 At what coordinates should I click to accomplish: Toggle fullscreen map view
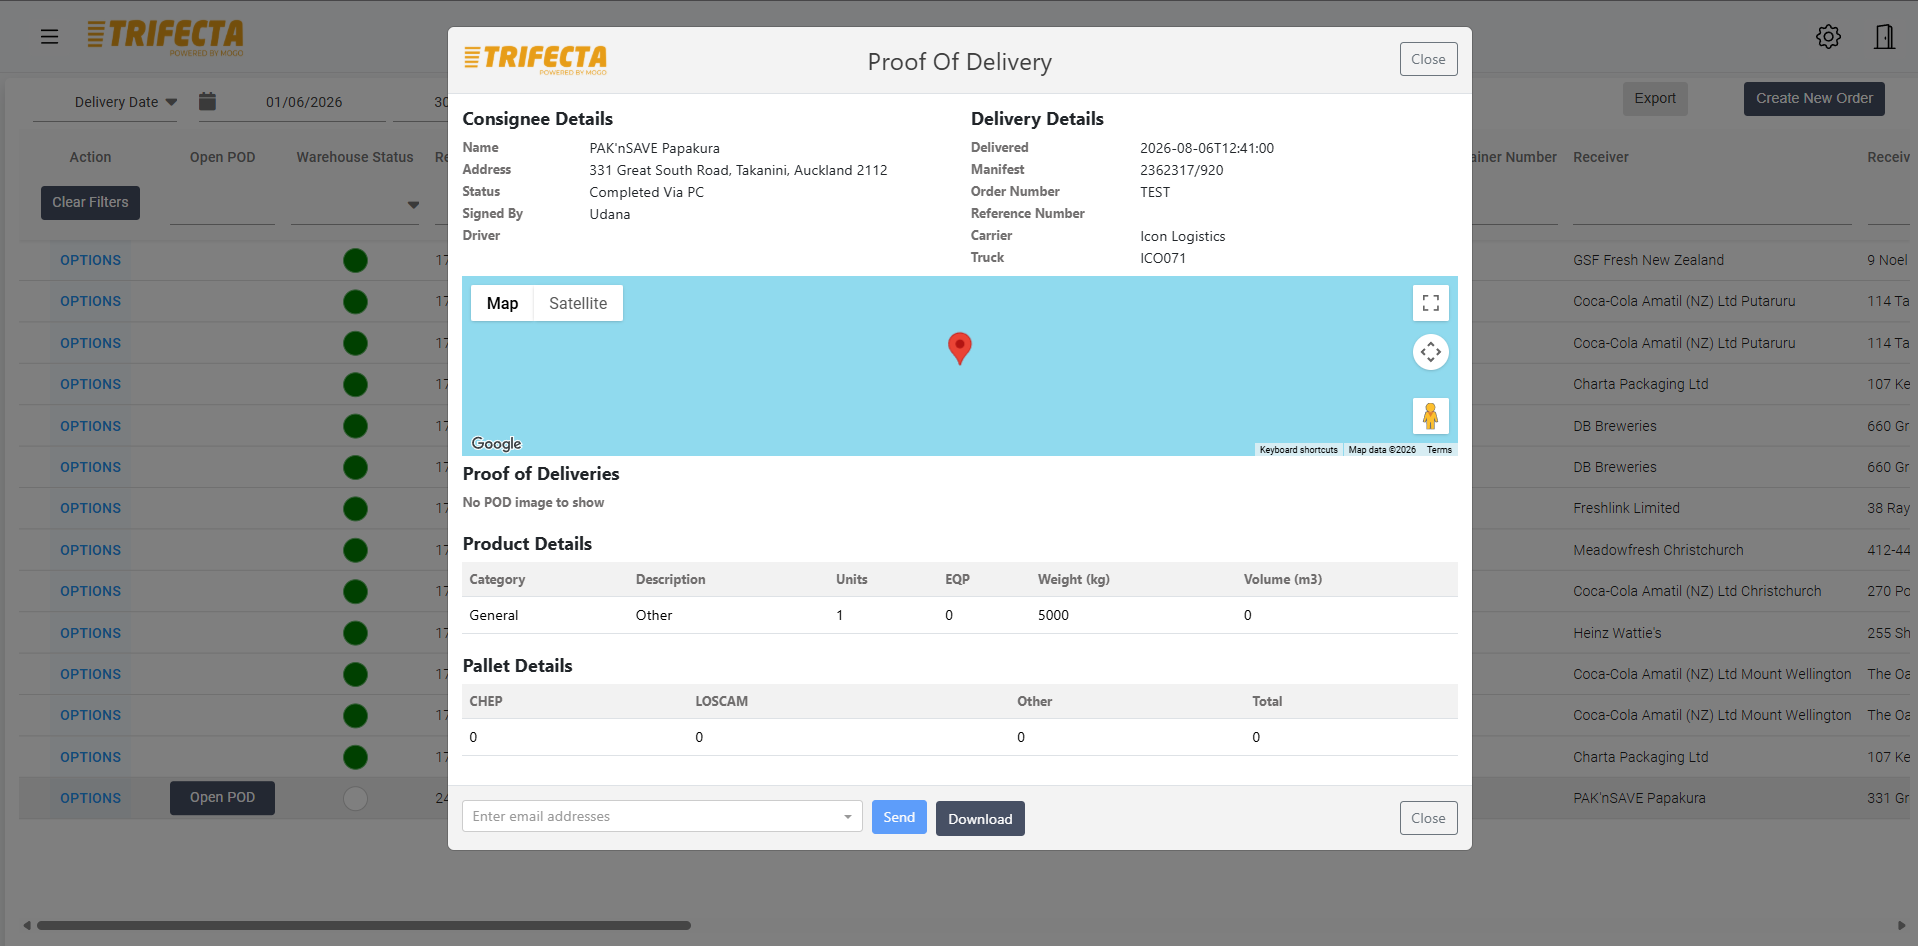(1430, 303)
